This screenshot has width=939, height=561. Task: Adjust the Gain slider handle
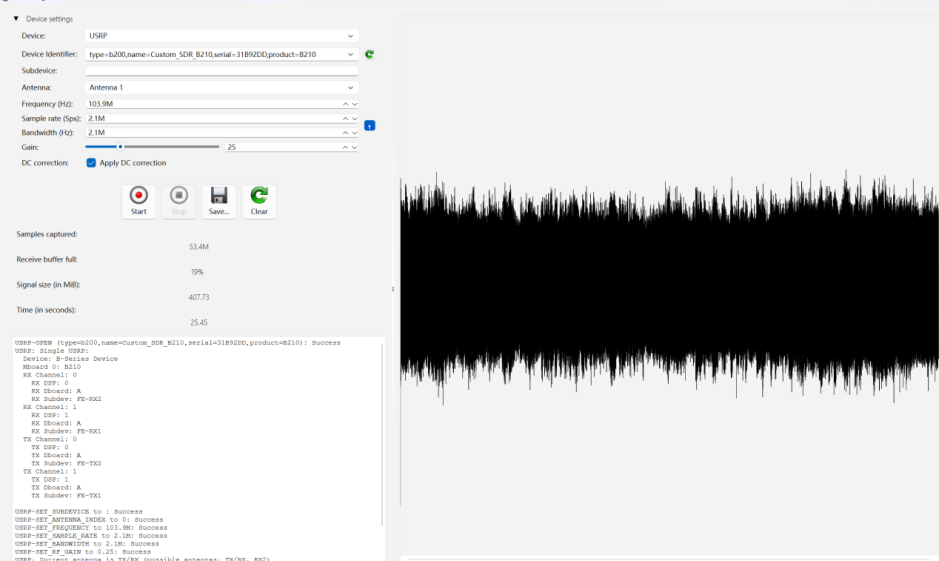pos(120,147)
